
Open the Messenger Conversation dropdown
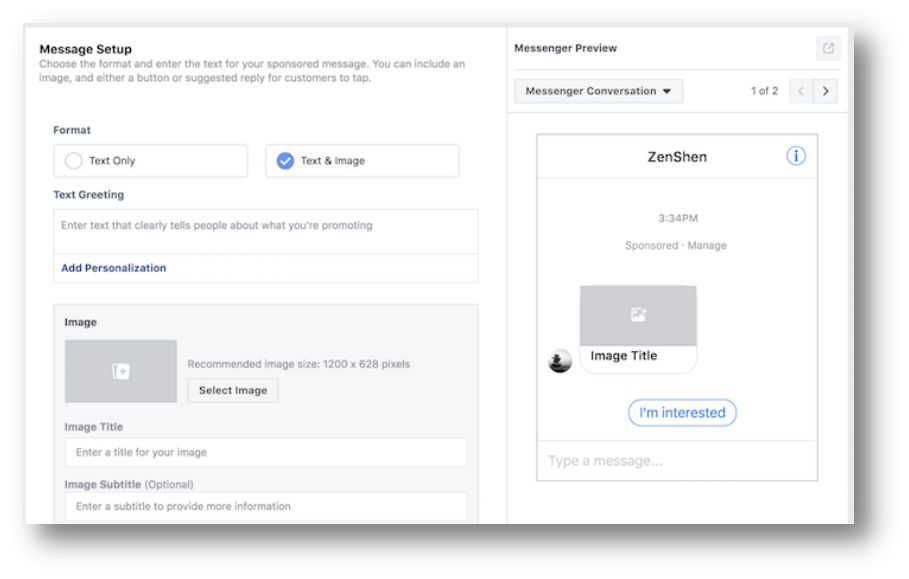coord(598,91)
